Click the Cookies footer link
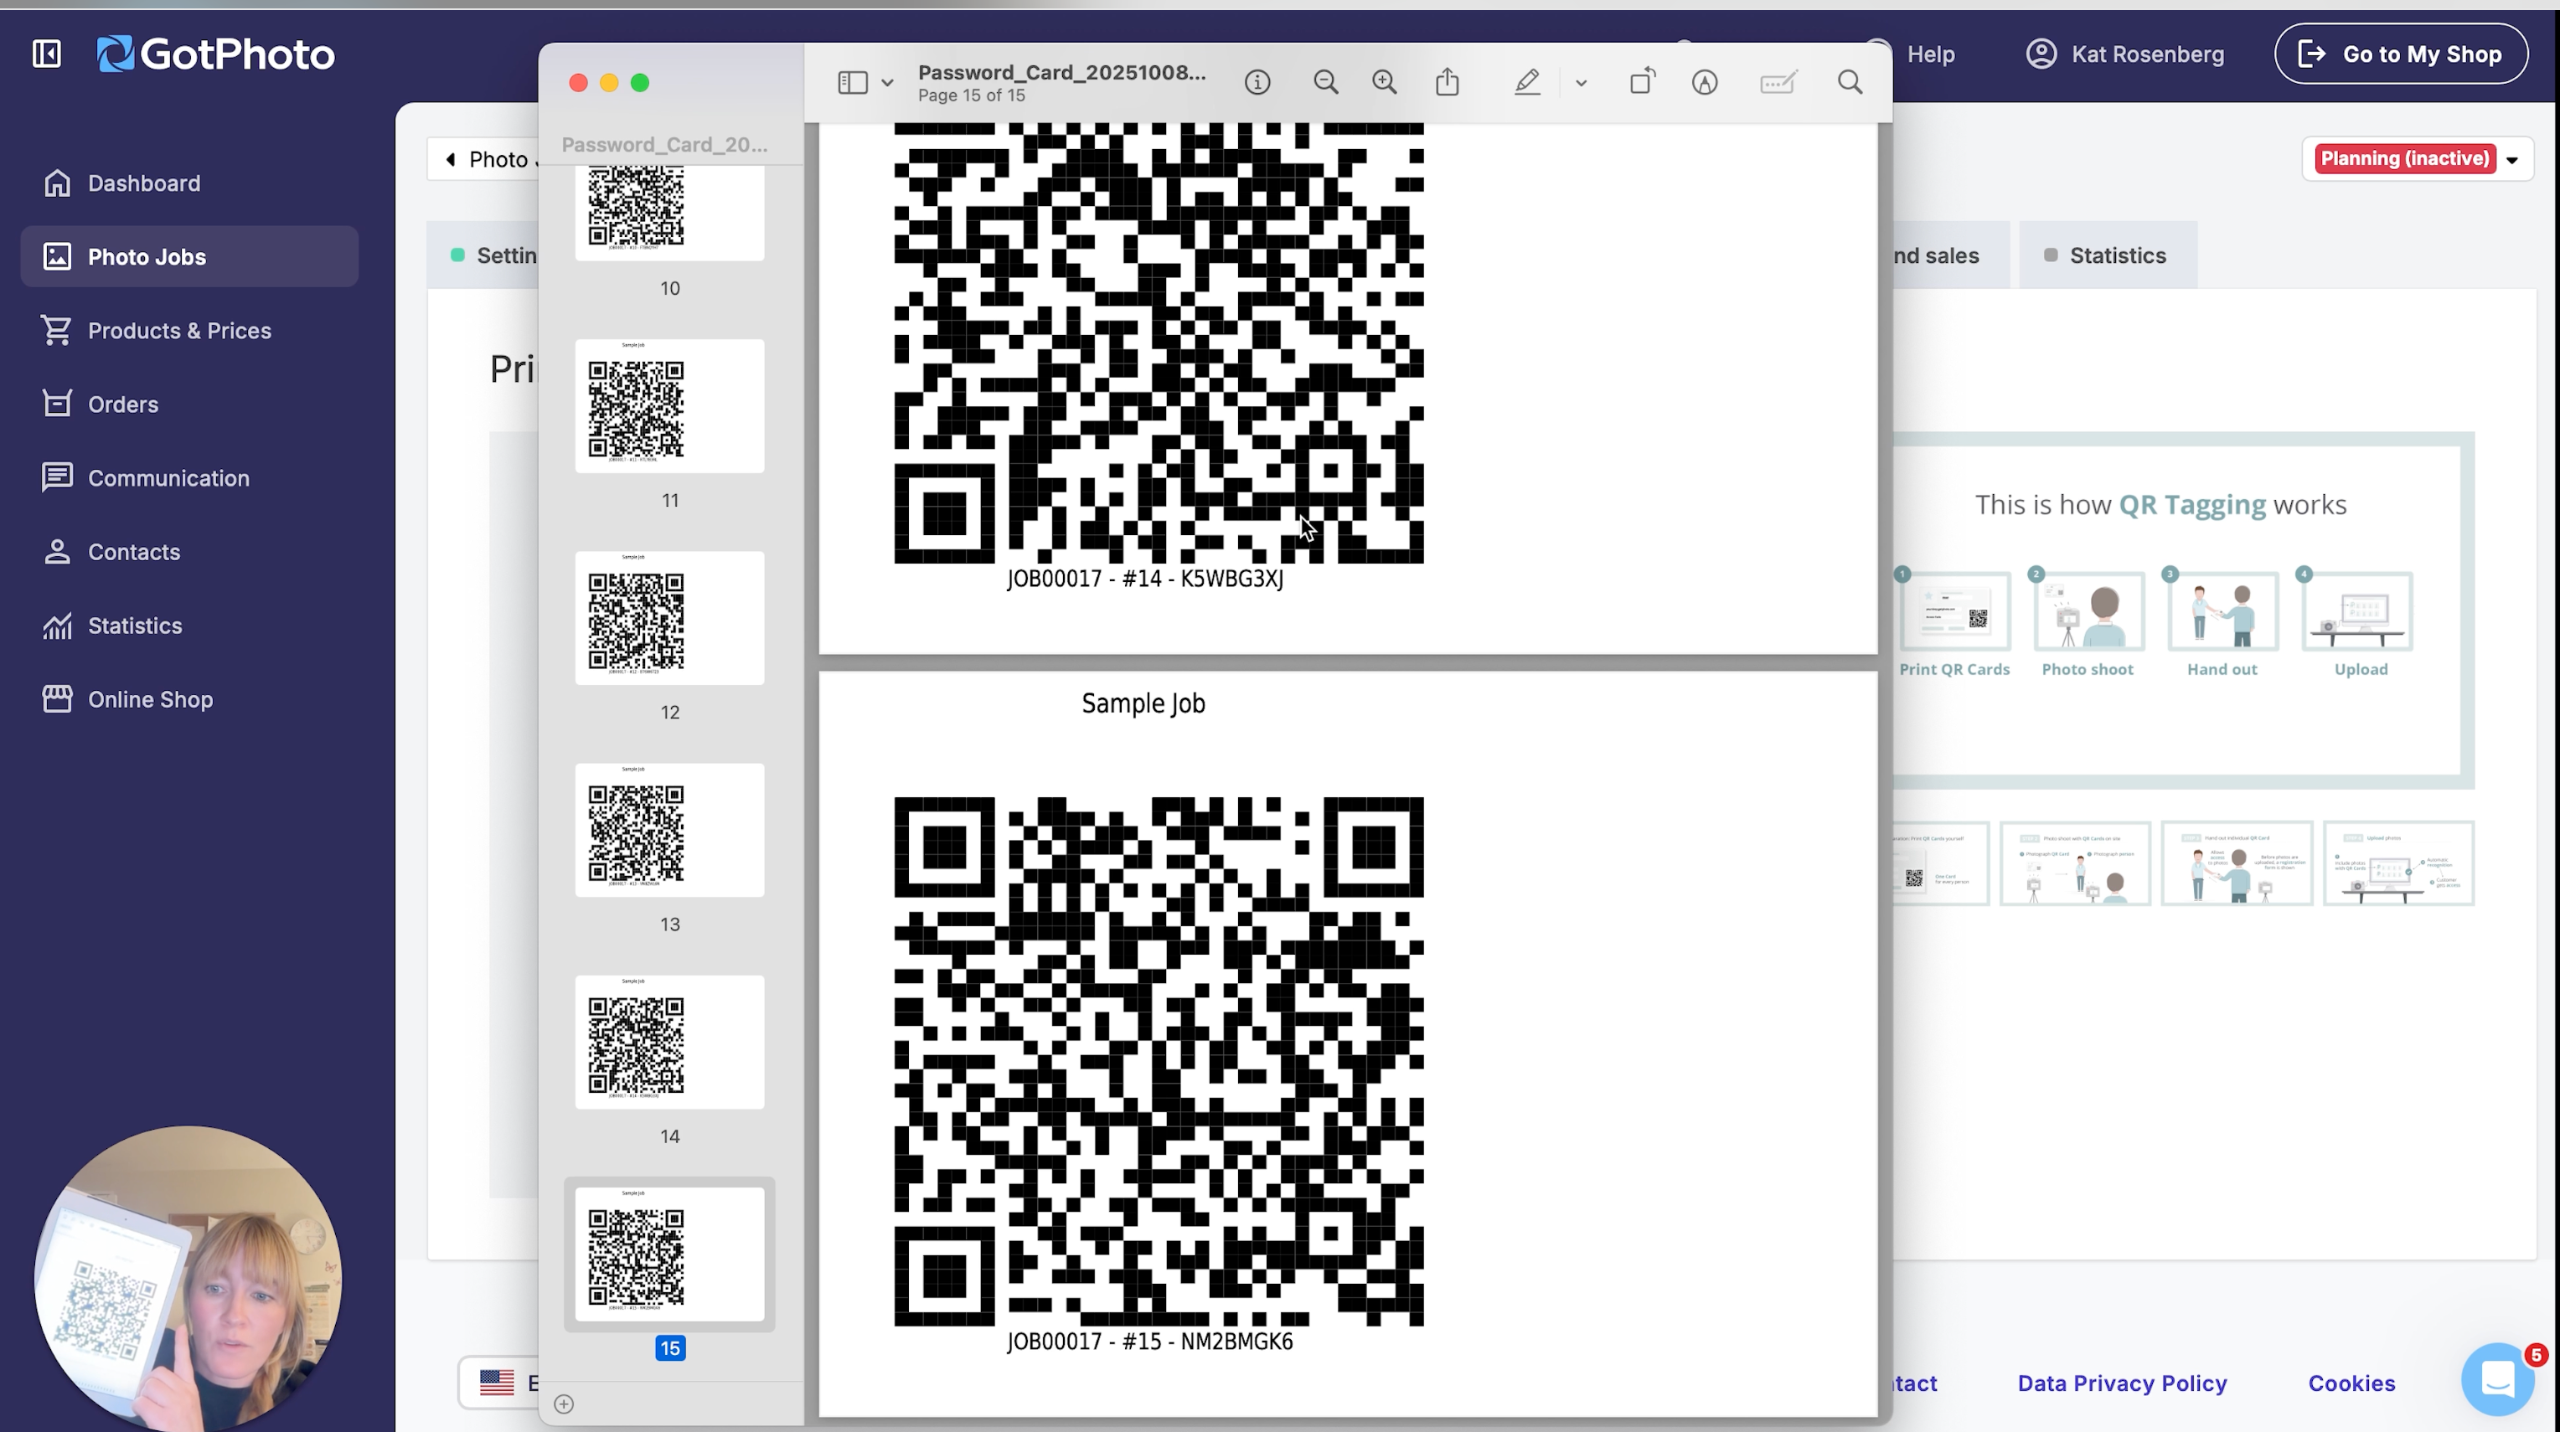 tap(2350, 1383)
